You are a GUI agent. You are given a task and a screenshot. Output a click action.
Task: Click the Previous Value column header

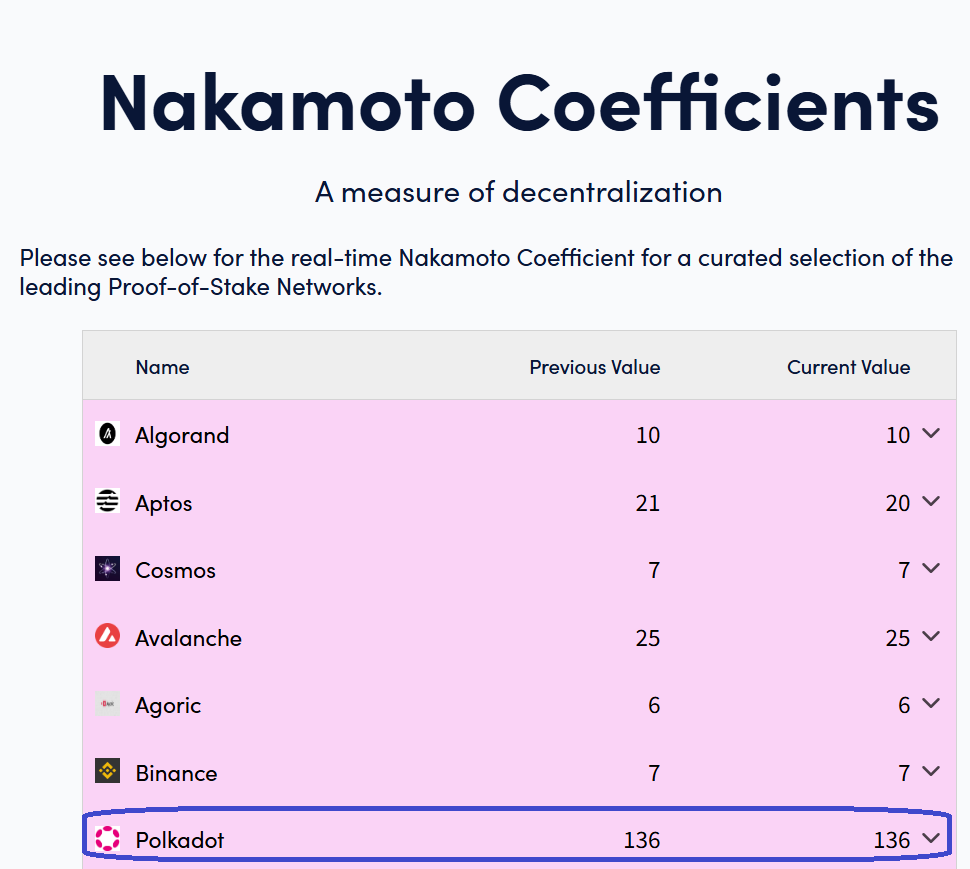594,367
